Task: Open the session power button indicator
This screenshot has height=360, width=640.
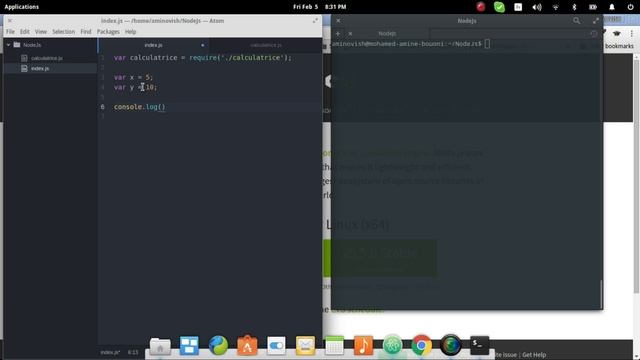Action: click(x=631, y=7)
